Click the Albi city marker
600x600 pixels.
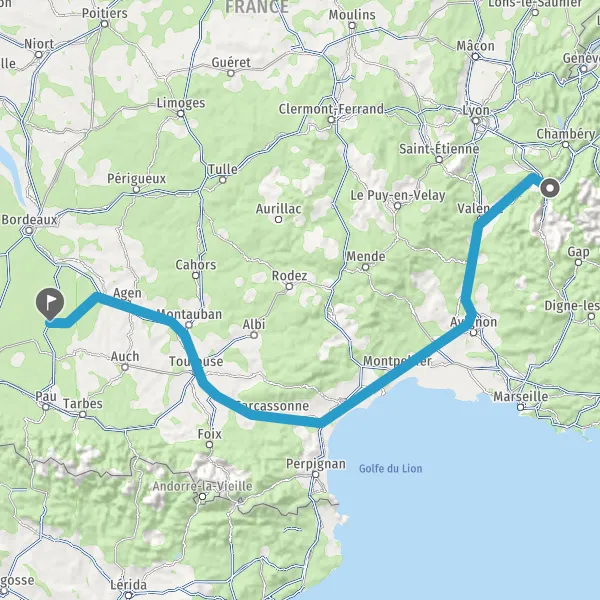(254, 335)
